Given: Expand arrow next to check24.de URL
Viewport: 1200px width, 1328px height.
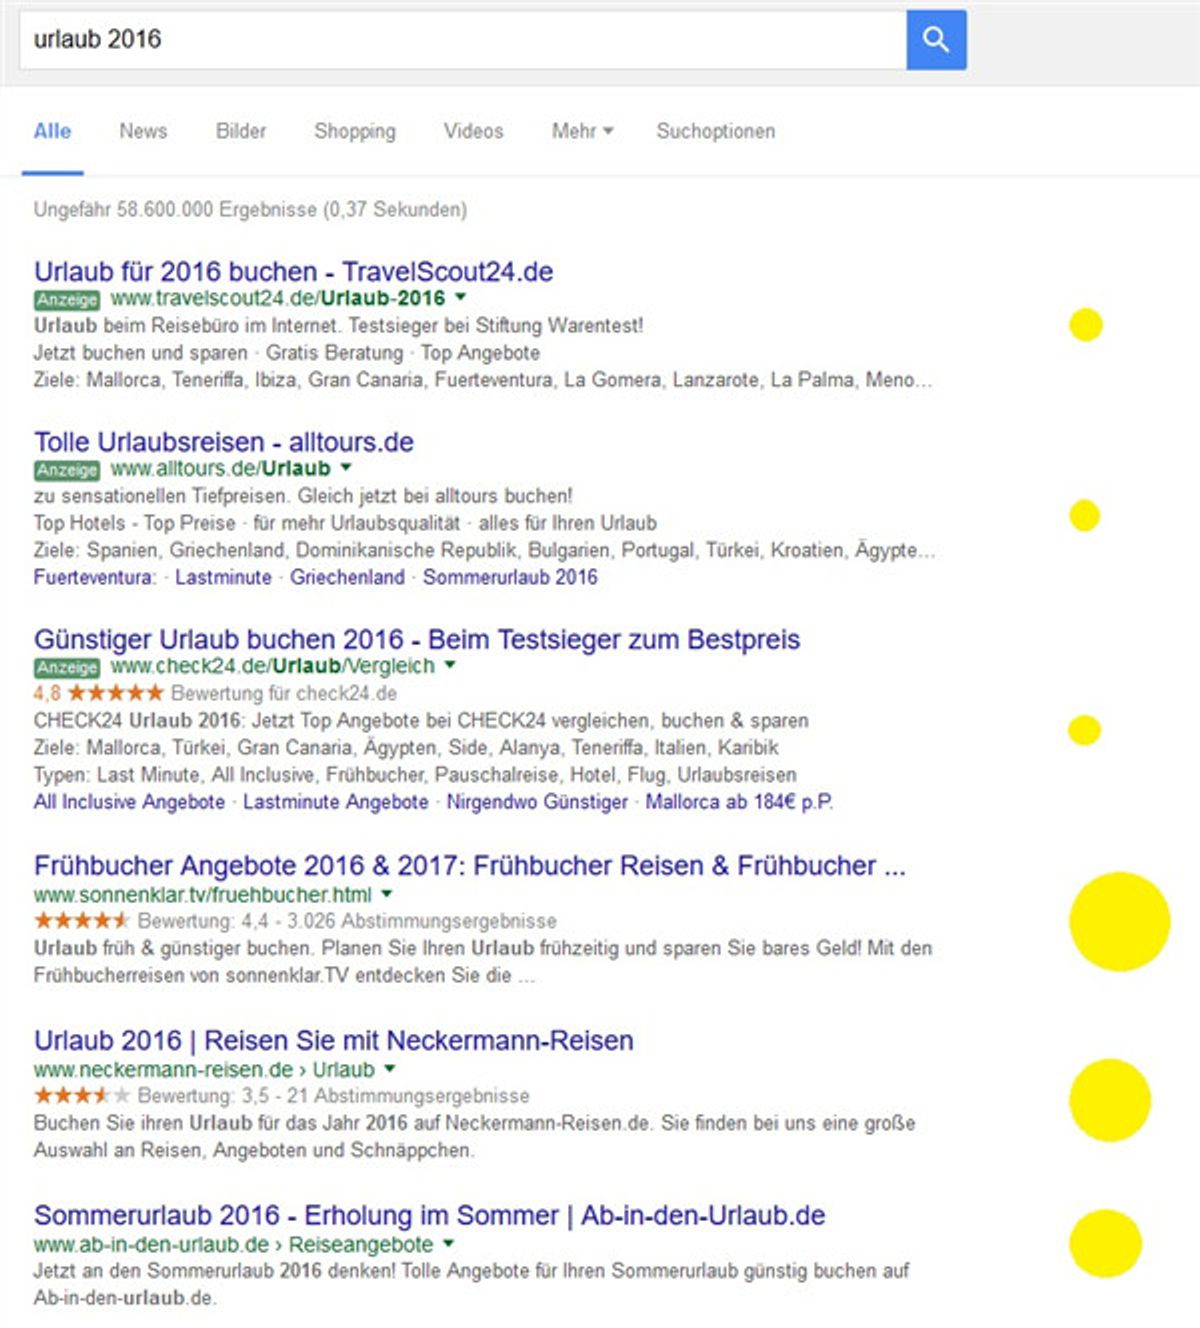Looking at the screenshot, I should [450, 664].
